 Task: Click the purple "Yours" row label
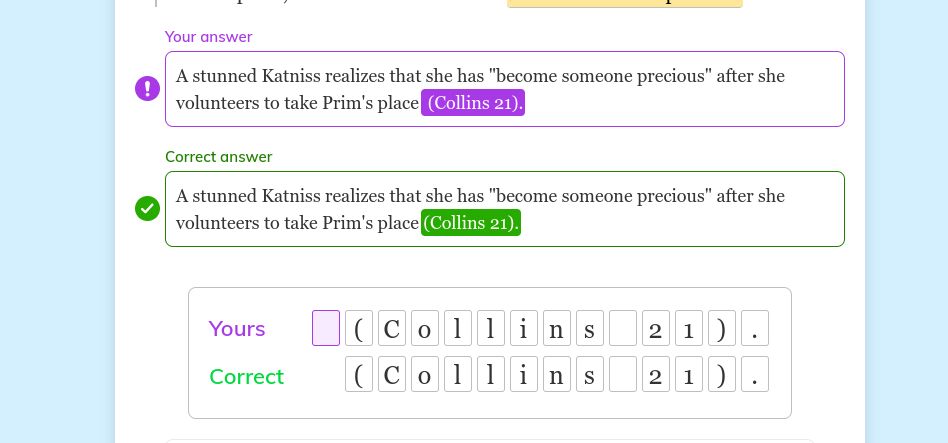coord(237,329)
